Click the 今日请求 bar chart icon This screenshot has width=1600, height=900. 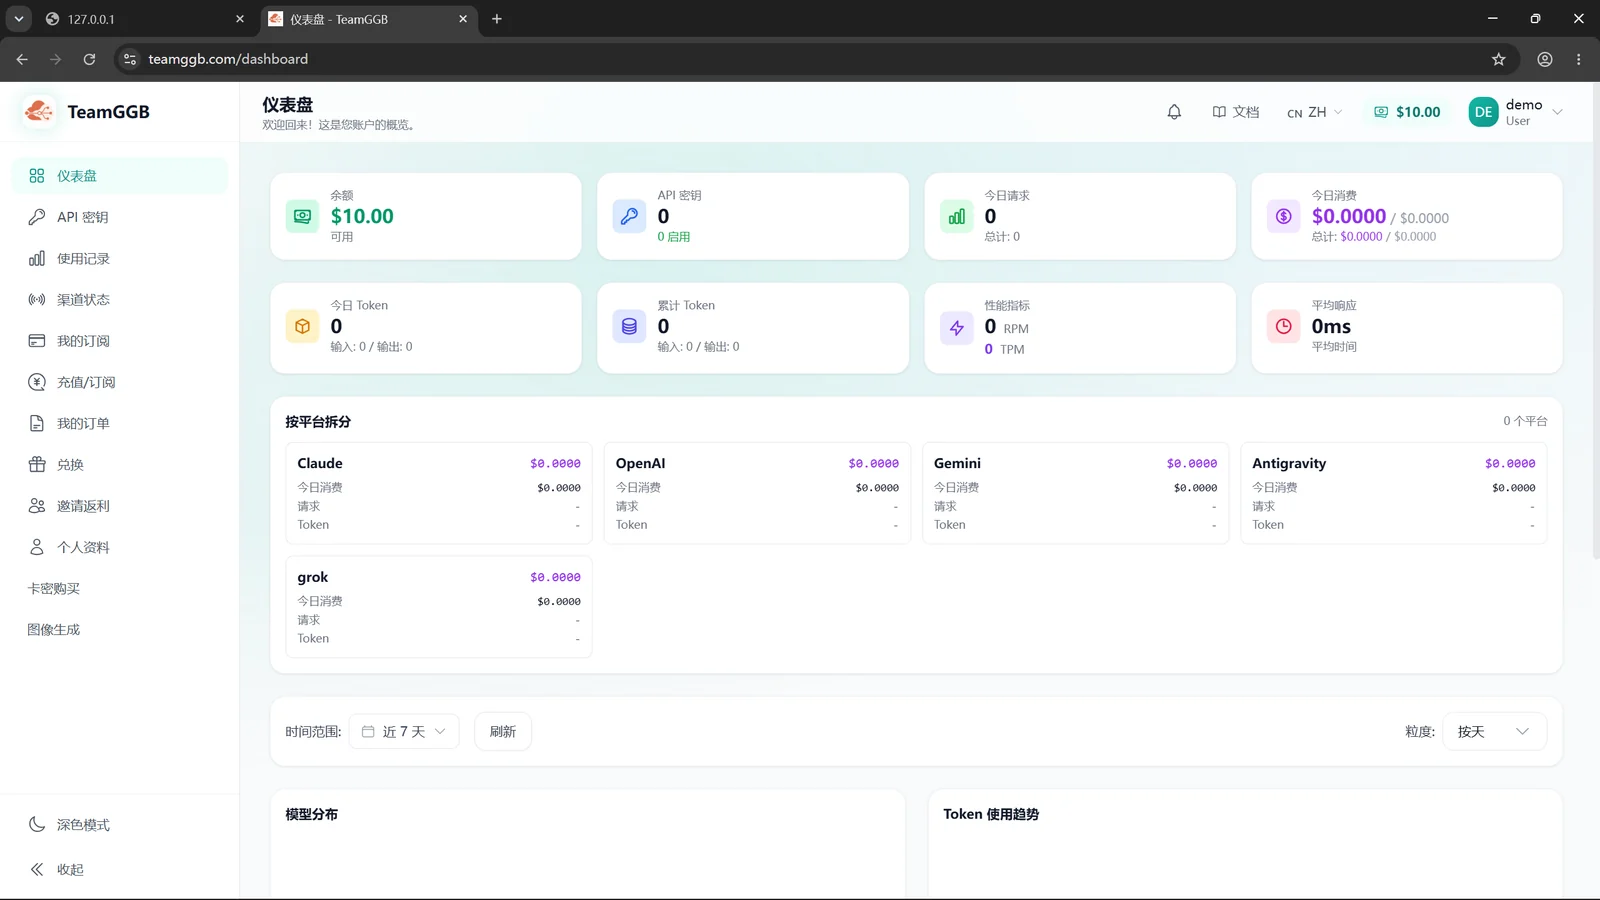(x=957, y=216)
